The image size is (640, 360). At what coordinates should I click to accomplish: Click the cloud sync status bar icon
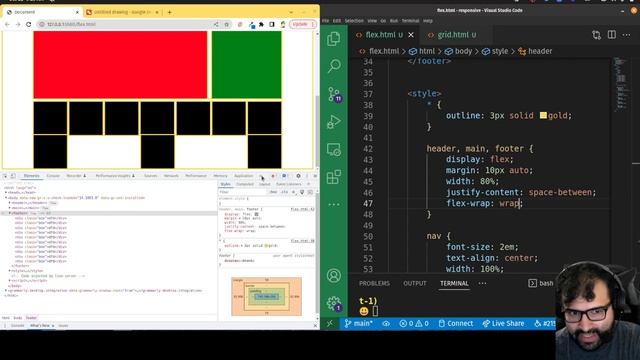pyautogui.click(x=386, y=324)
